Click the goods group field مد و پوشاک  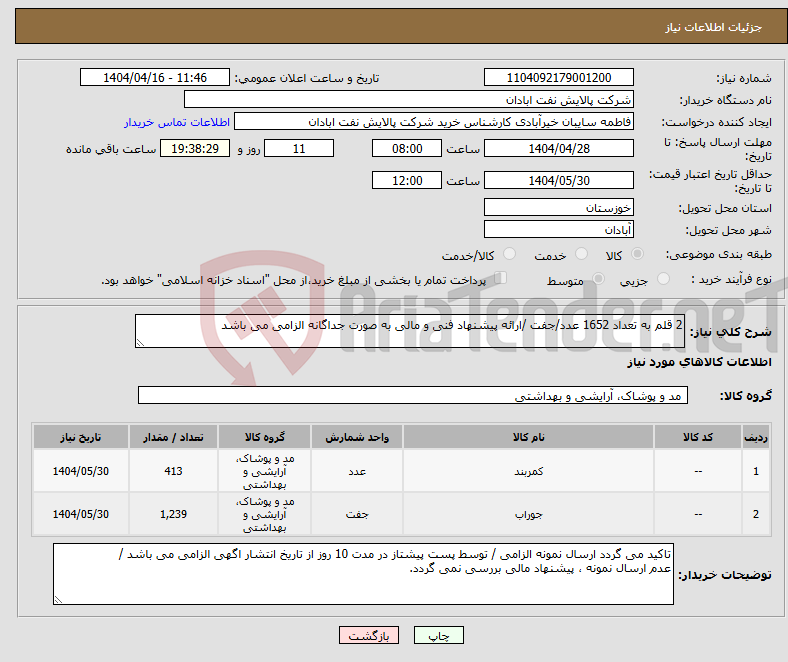coord(413,395)
